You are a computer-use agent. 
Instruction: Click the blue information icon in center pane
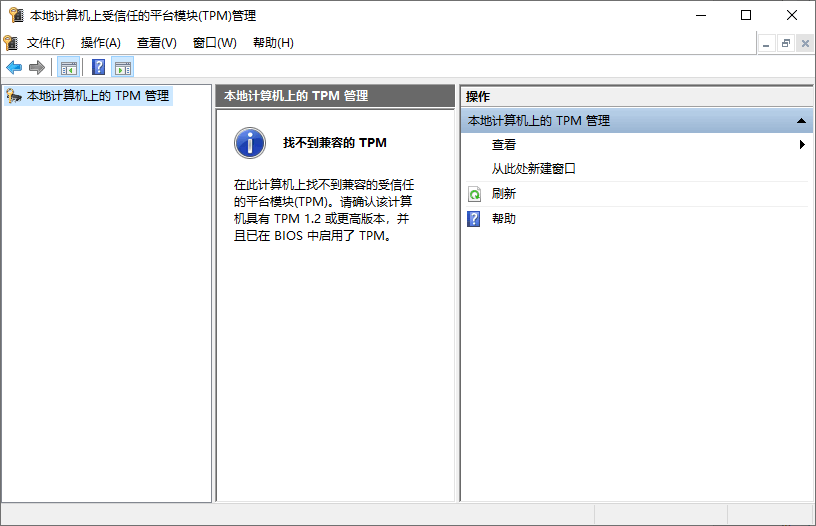pyautogui.click(x=250, y=143)
